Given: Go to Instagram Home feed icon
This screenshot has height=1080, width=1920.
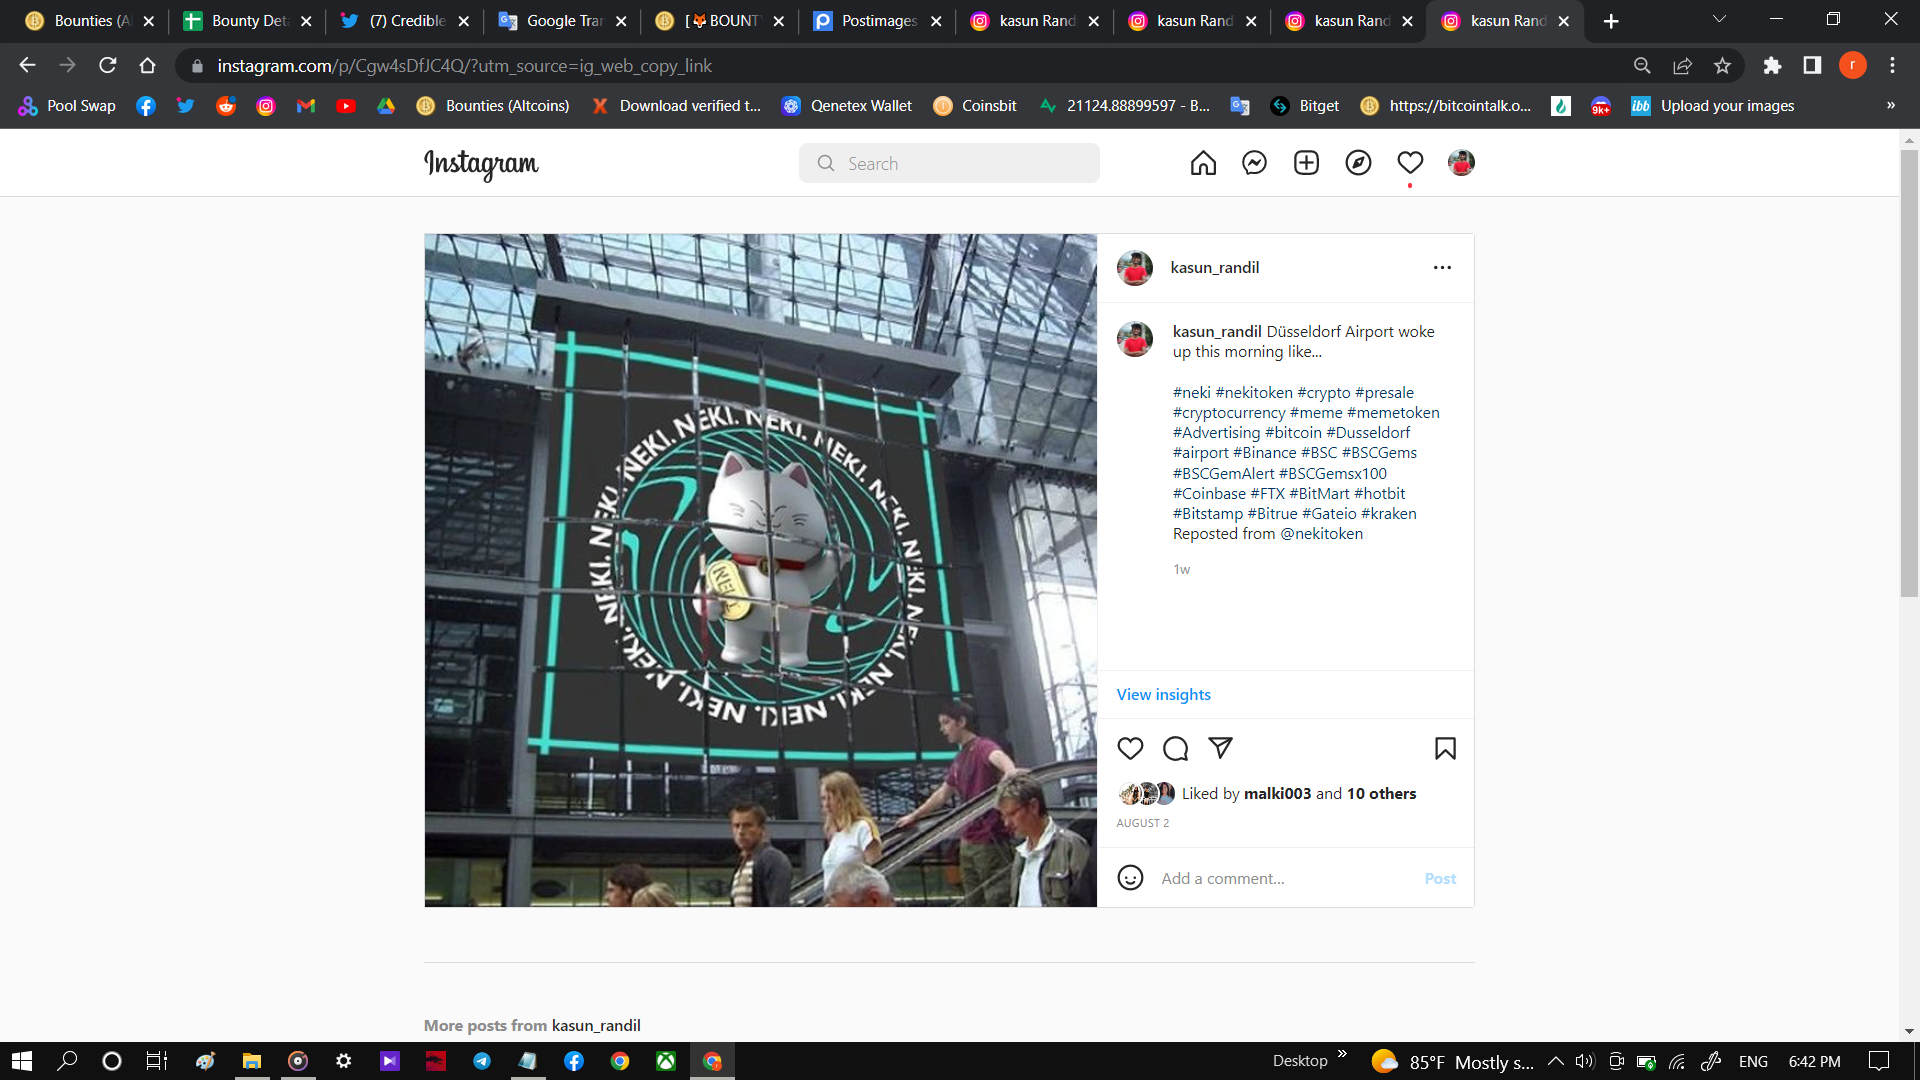Looking at the screenshot, I should [x=1203, y=163].
